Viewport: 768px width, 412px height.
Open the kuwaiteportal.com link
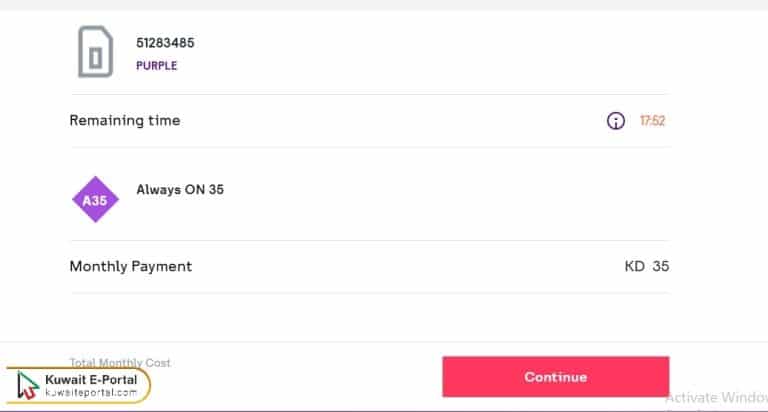(91, 393)
